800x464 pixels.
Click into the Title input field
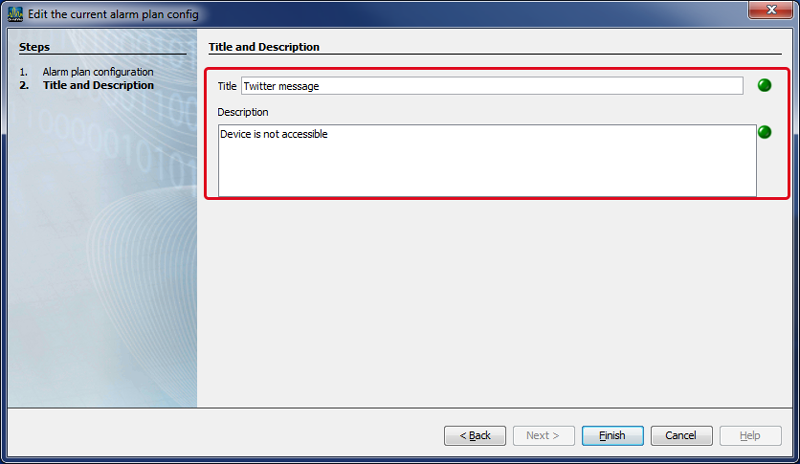tap(491, 86)
